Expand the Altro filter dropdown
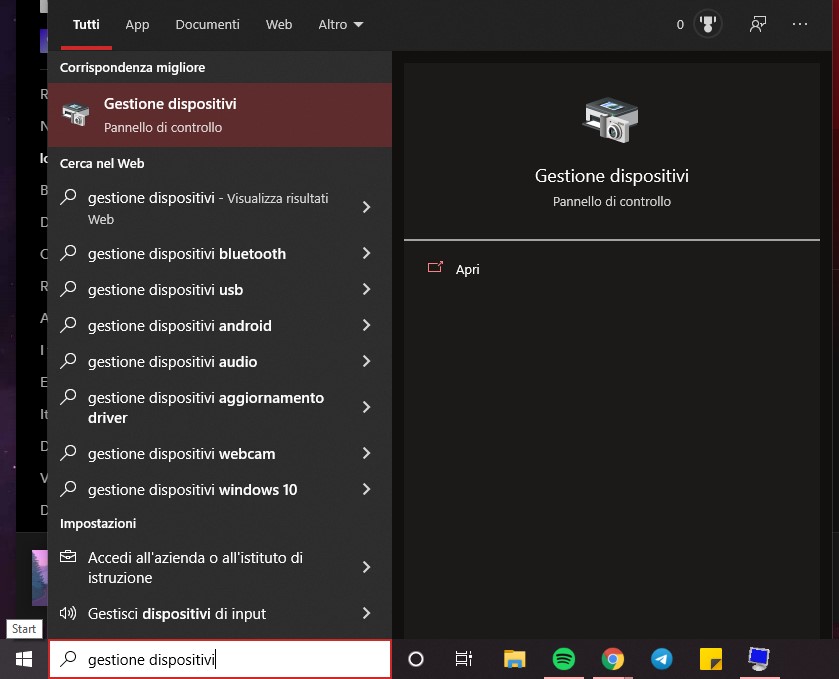Screen dimensions: 839x679 point(340,25)
